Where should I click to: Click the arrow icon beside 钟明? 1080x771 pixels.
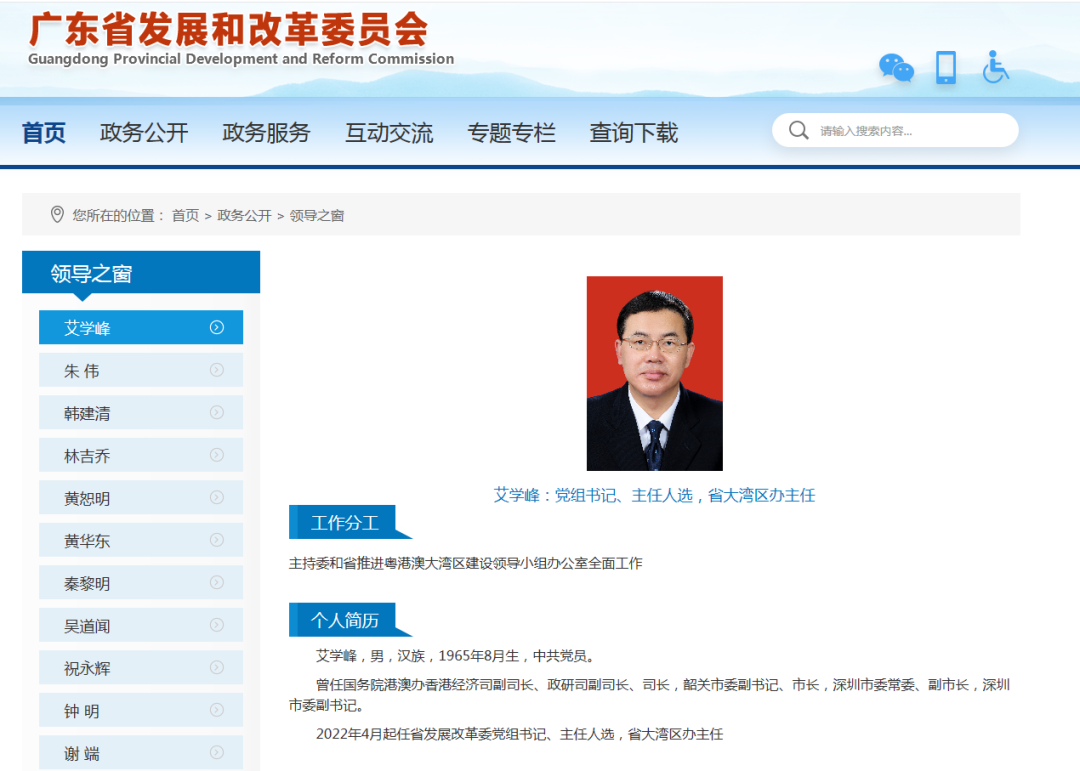pos(218,710)
